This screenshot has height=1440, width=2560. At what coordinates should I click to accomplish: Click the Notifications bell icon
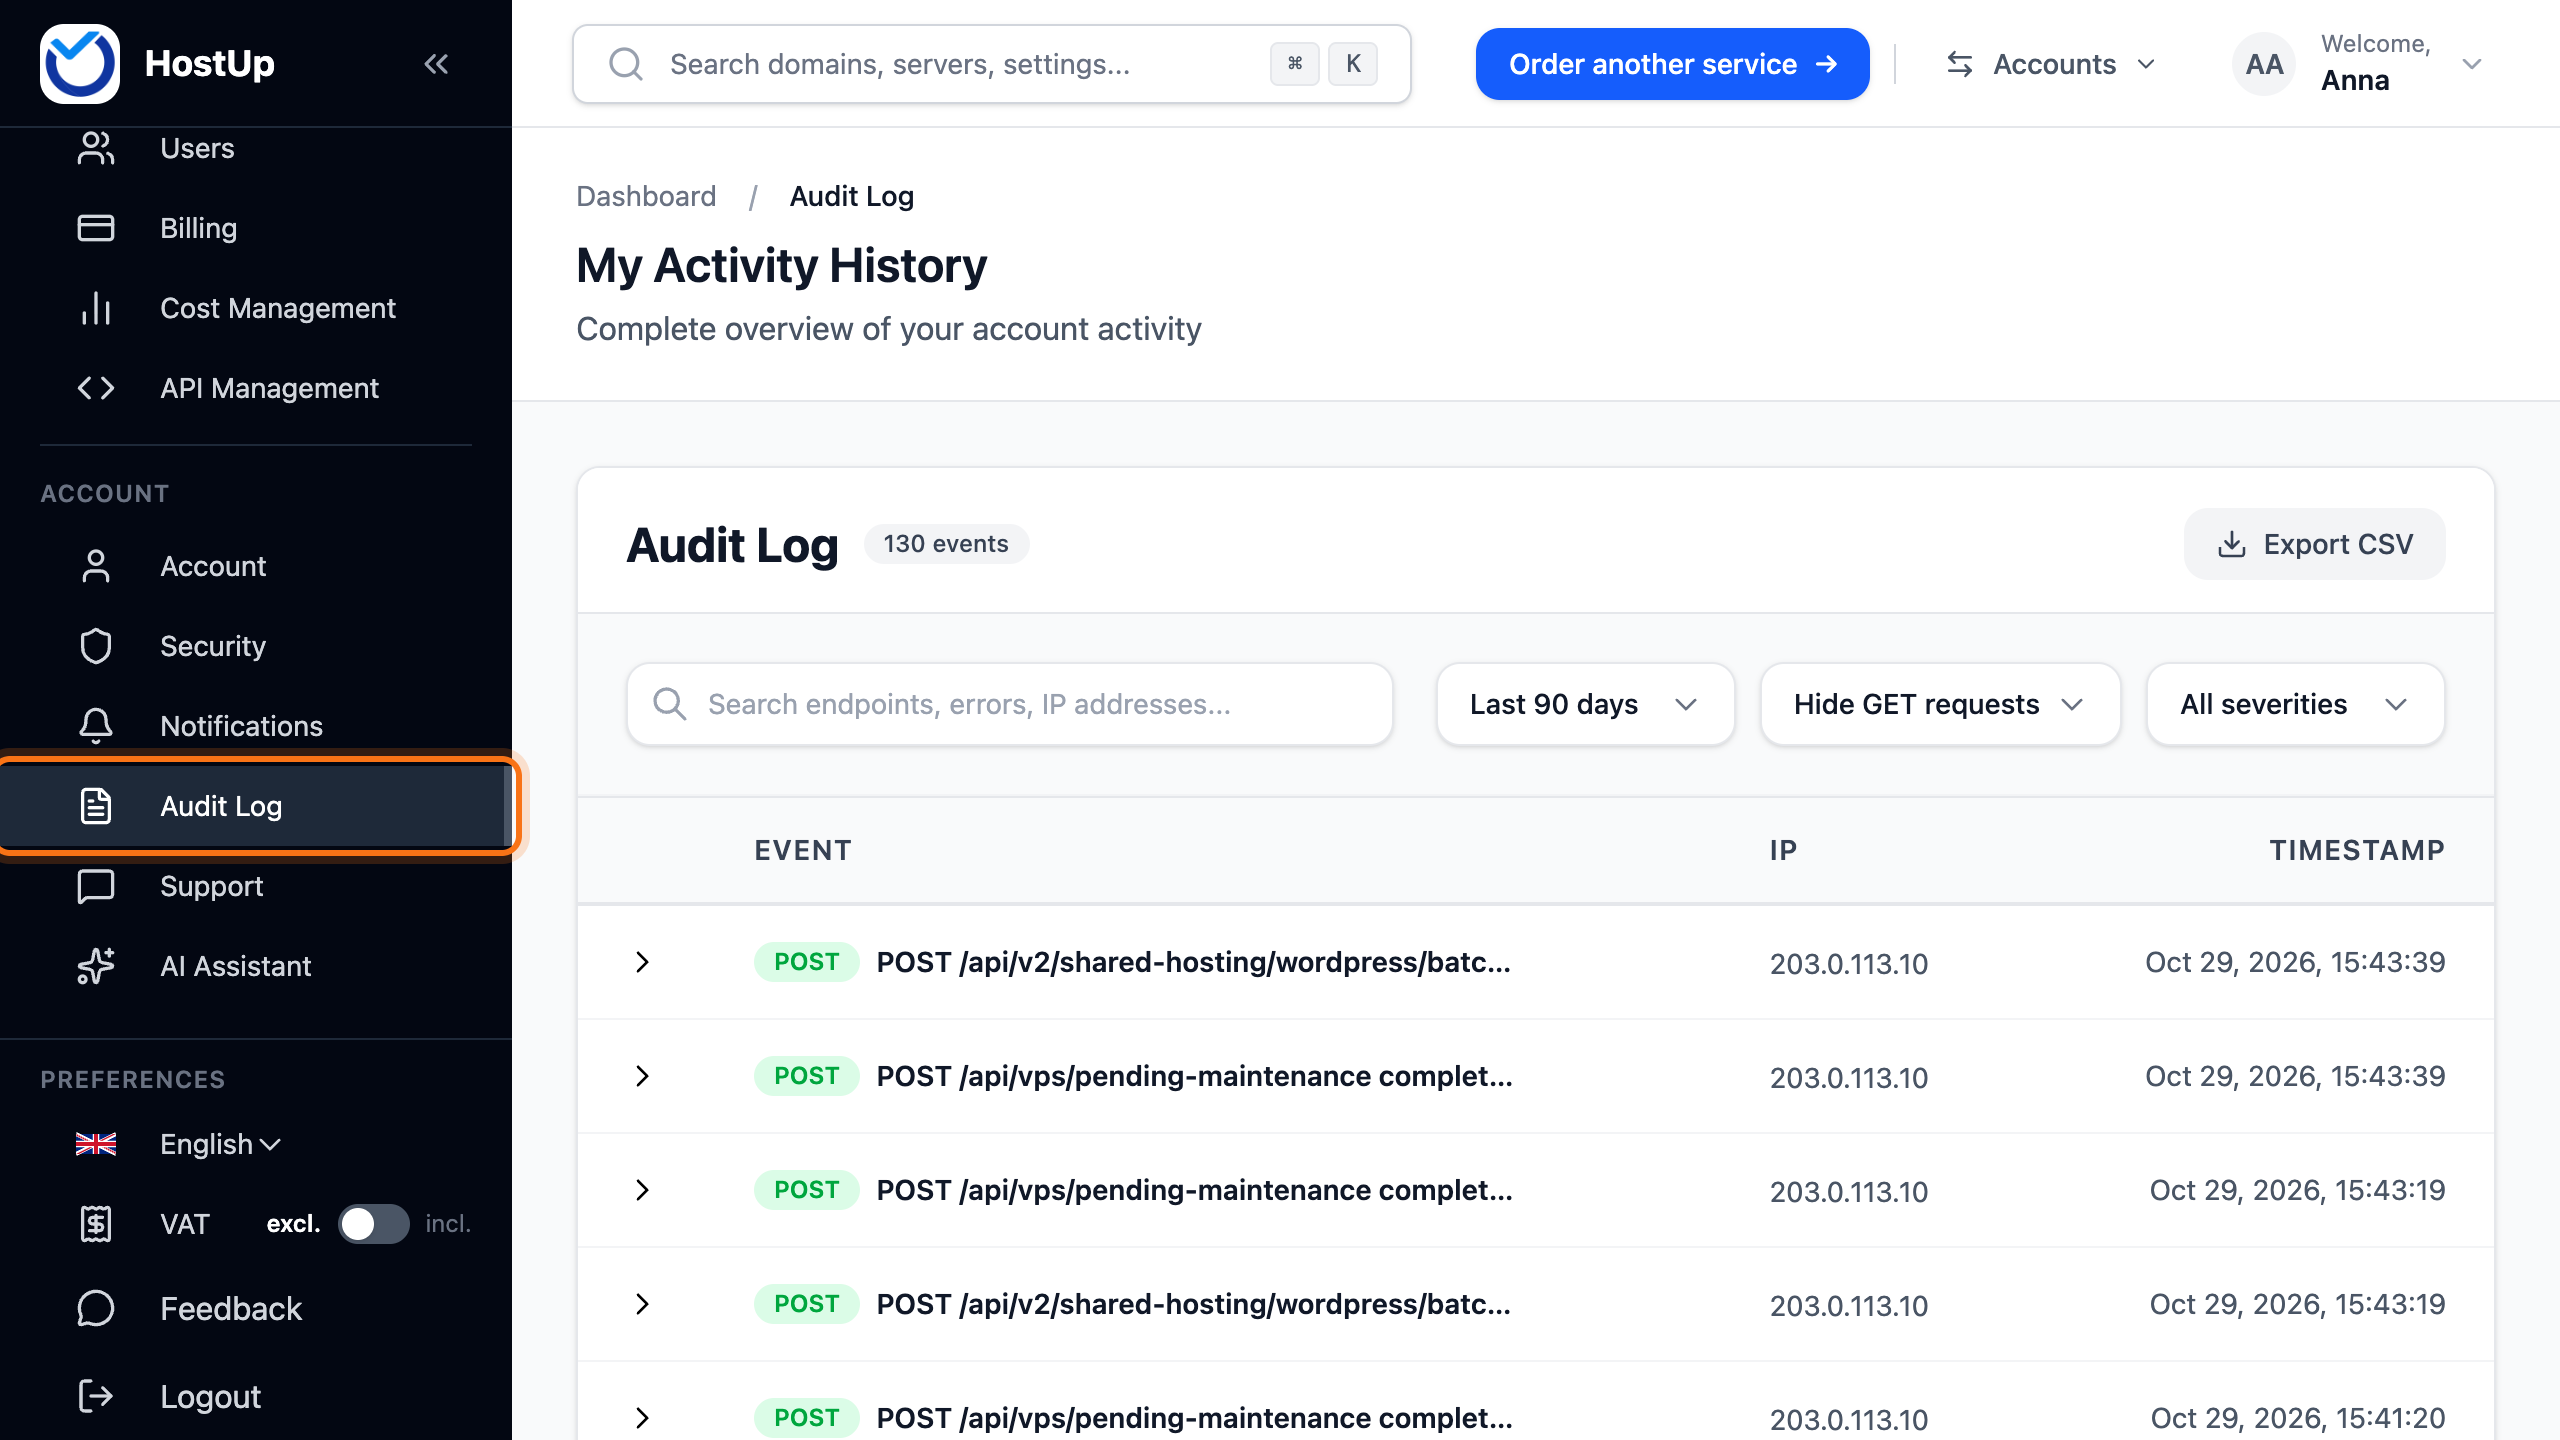point(96,726)
